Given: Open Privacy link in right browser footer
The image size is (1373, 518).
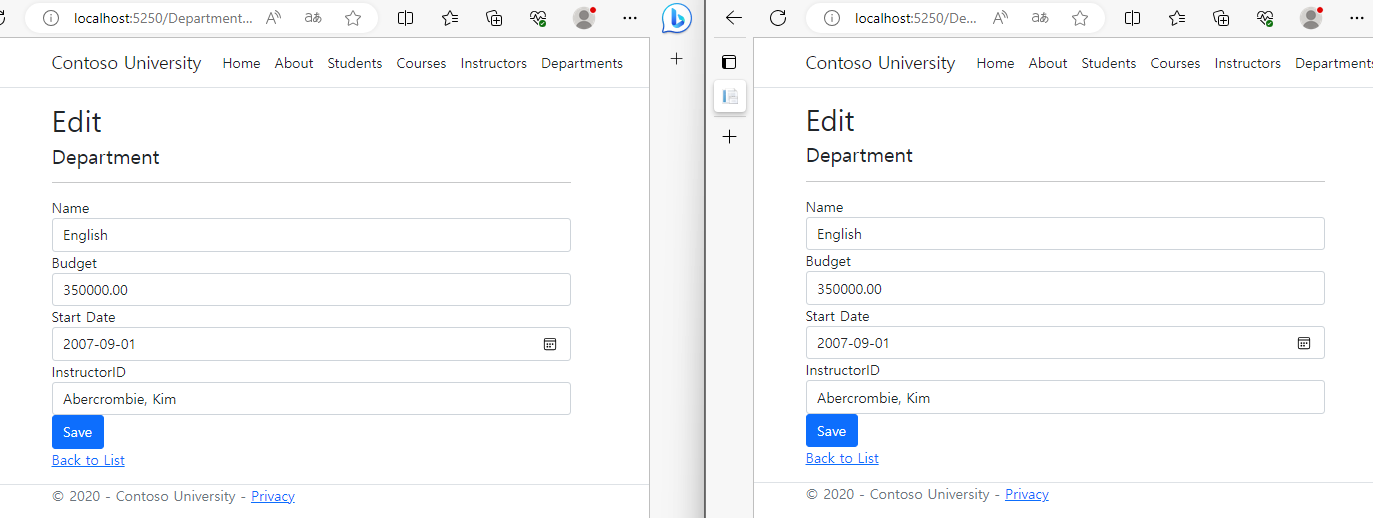Looking at the screenshot, I should pyautogui.click(x=1027, y=494).
